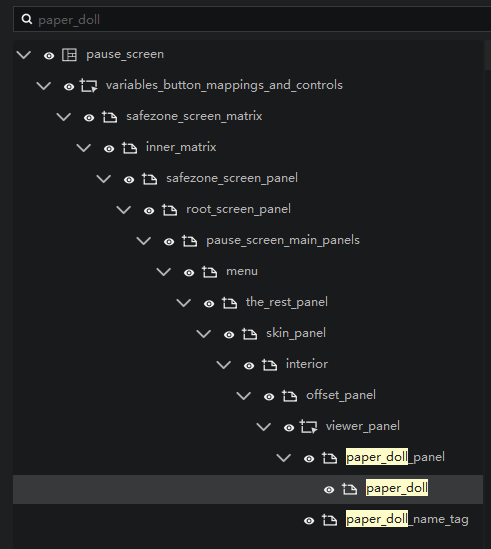Hide pause_screen using its eye icon

pos(49,55)
